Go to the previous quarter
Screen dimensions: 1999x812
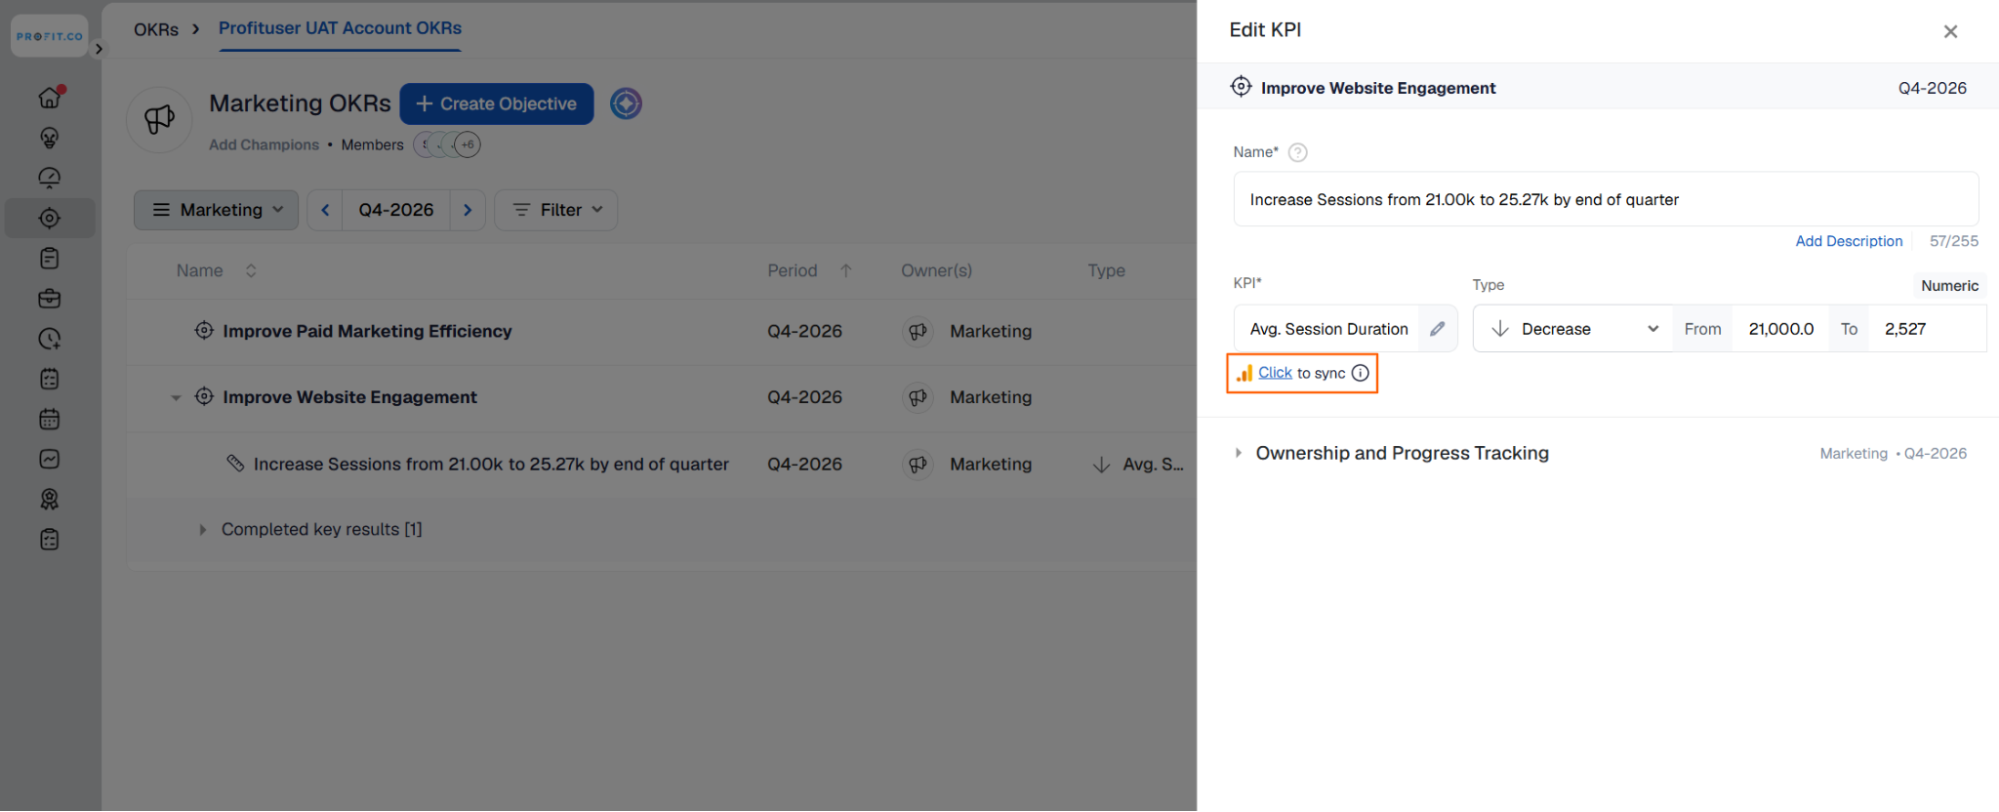(x=325, y=210)
